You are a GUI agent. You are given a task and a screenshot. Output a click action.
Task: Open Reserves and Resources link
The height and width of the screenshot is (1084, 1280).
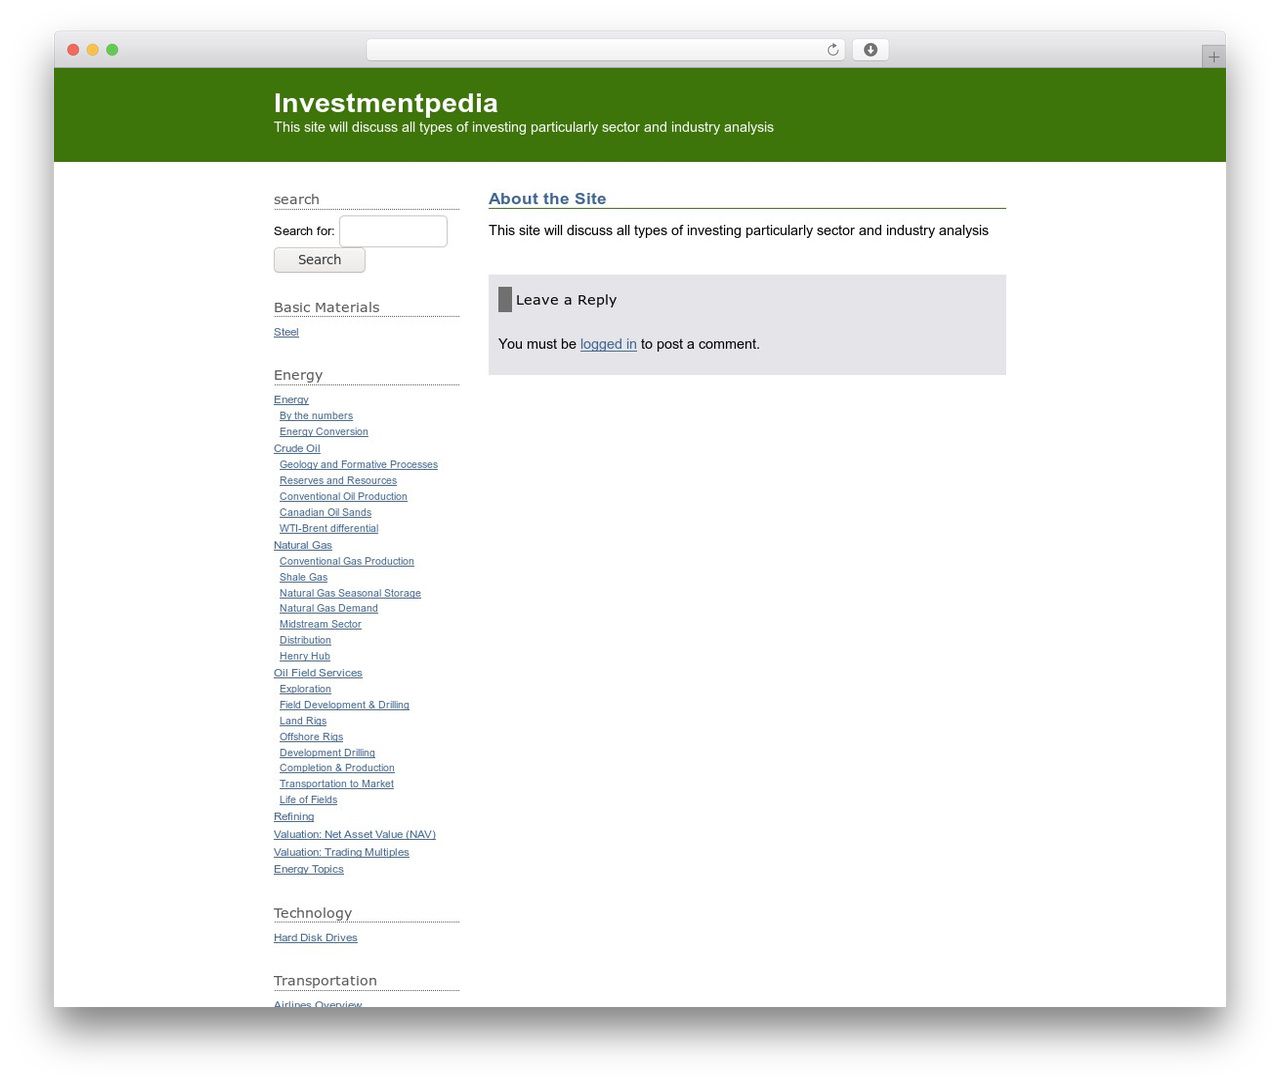pos(338,481)
